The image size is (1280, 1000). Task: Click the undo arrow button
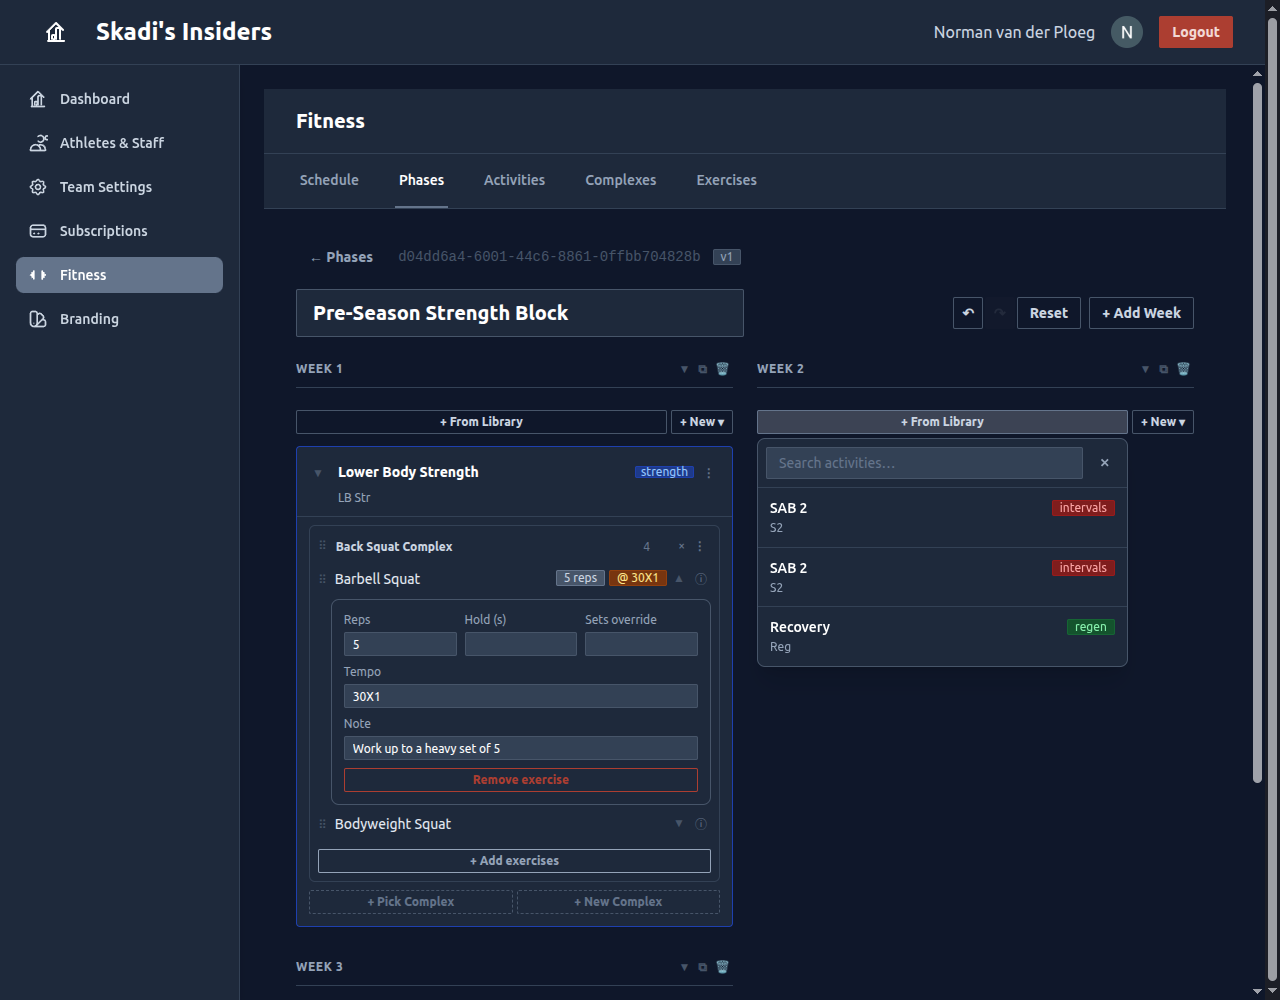tap(968, 313)
